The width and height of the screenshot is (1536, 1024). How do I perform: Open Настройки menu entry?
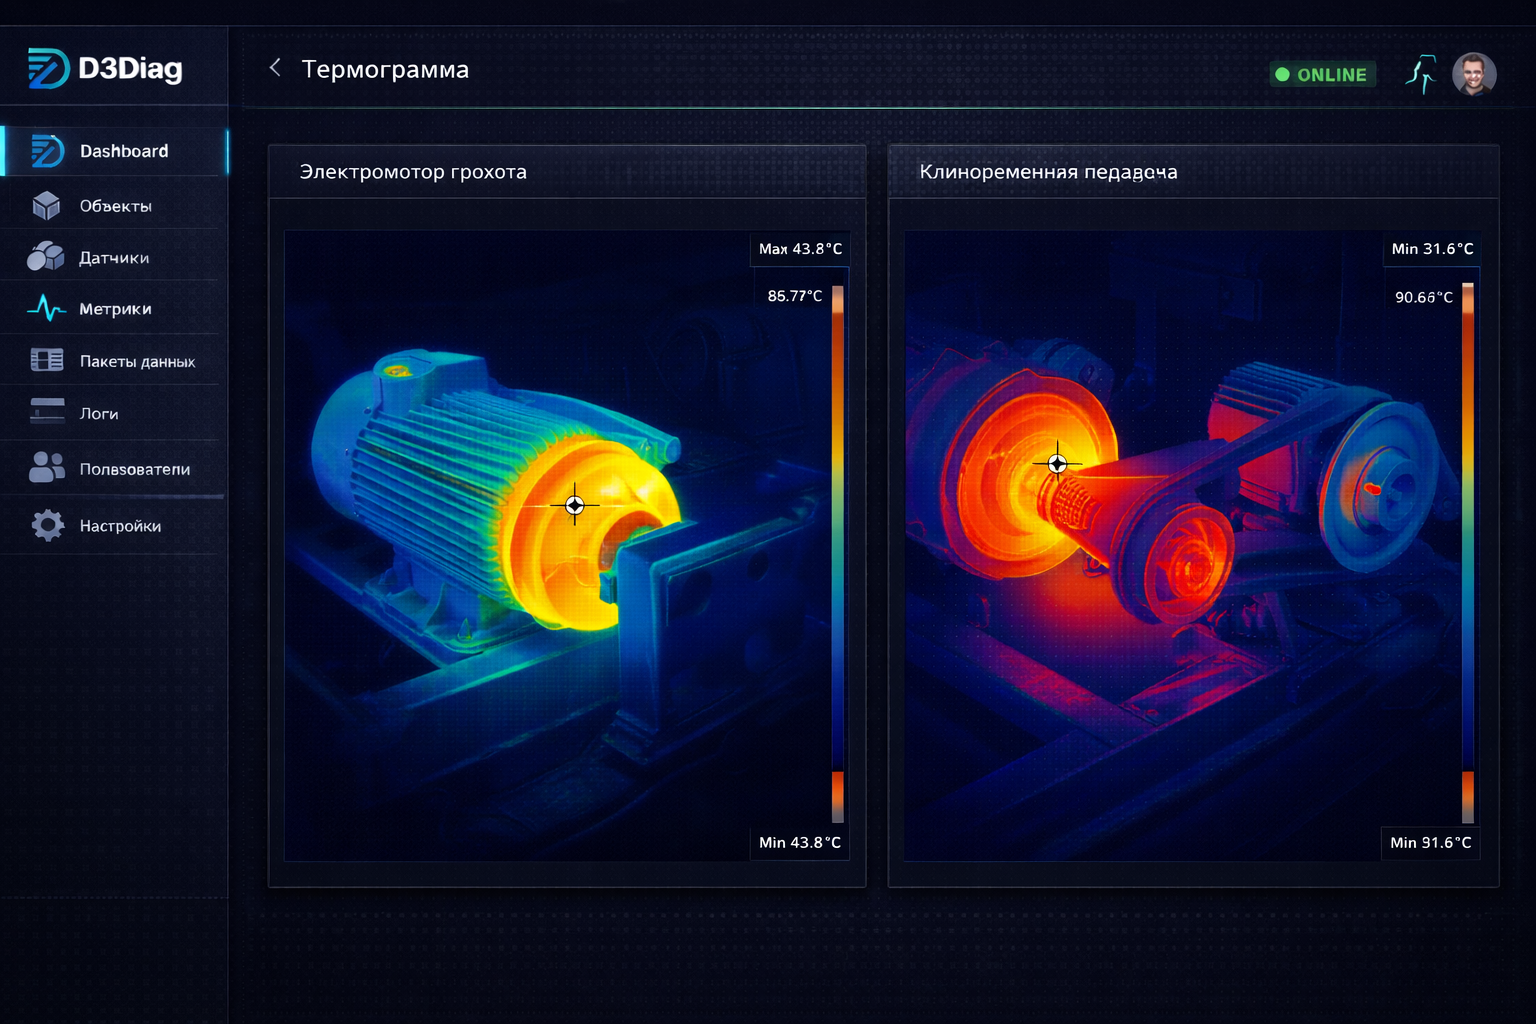click(x=115, y=525)
